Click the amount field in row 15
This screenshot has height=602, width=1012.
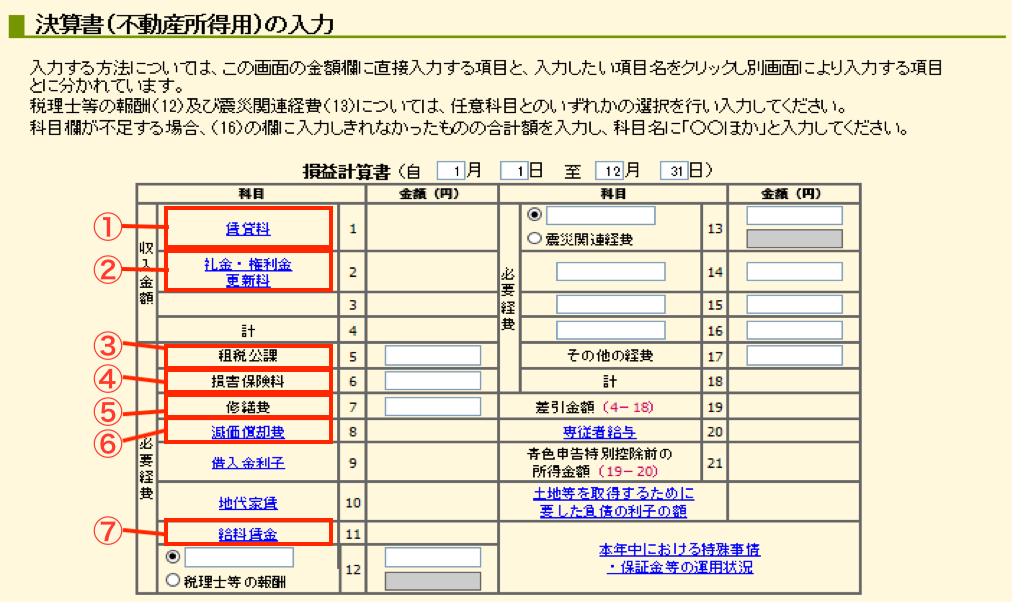[x=794, y=305]
